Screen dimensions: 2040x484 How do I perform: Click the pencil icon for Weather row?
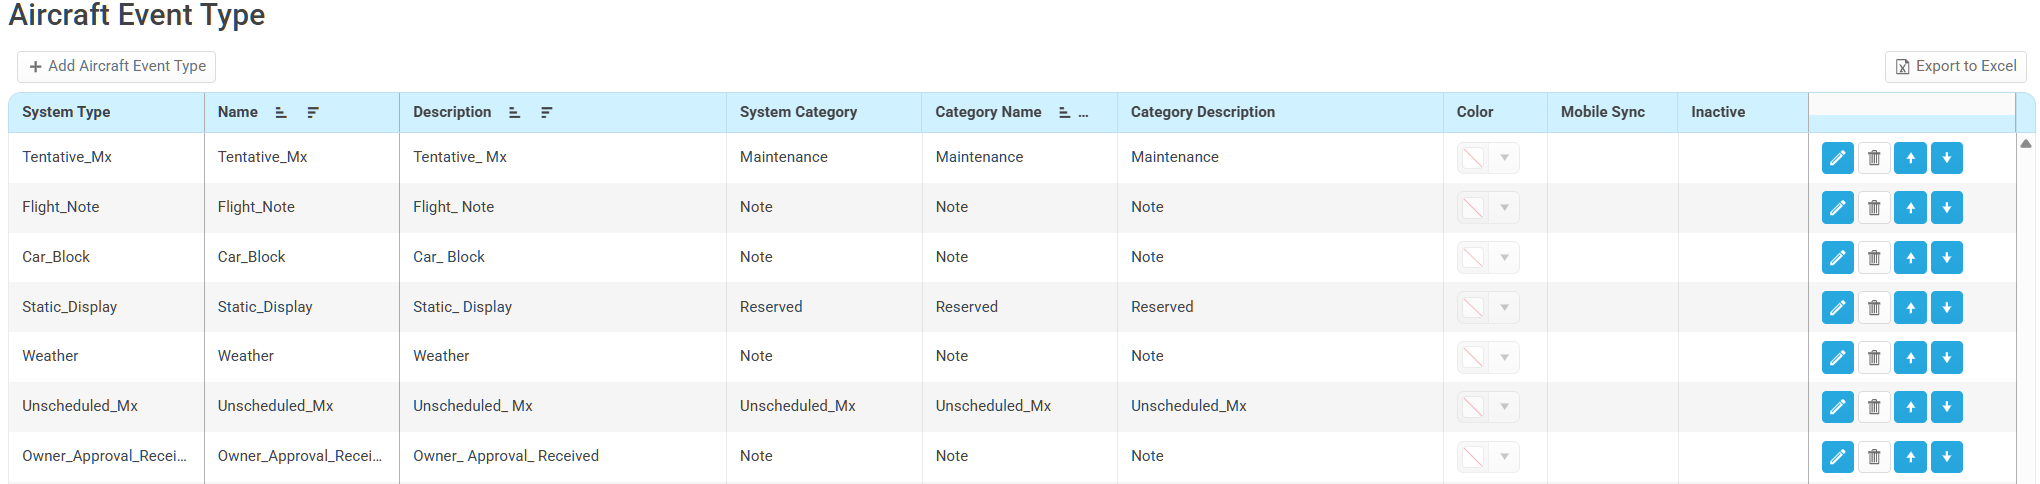1837,357
